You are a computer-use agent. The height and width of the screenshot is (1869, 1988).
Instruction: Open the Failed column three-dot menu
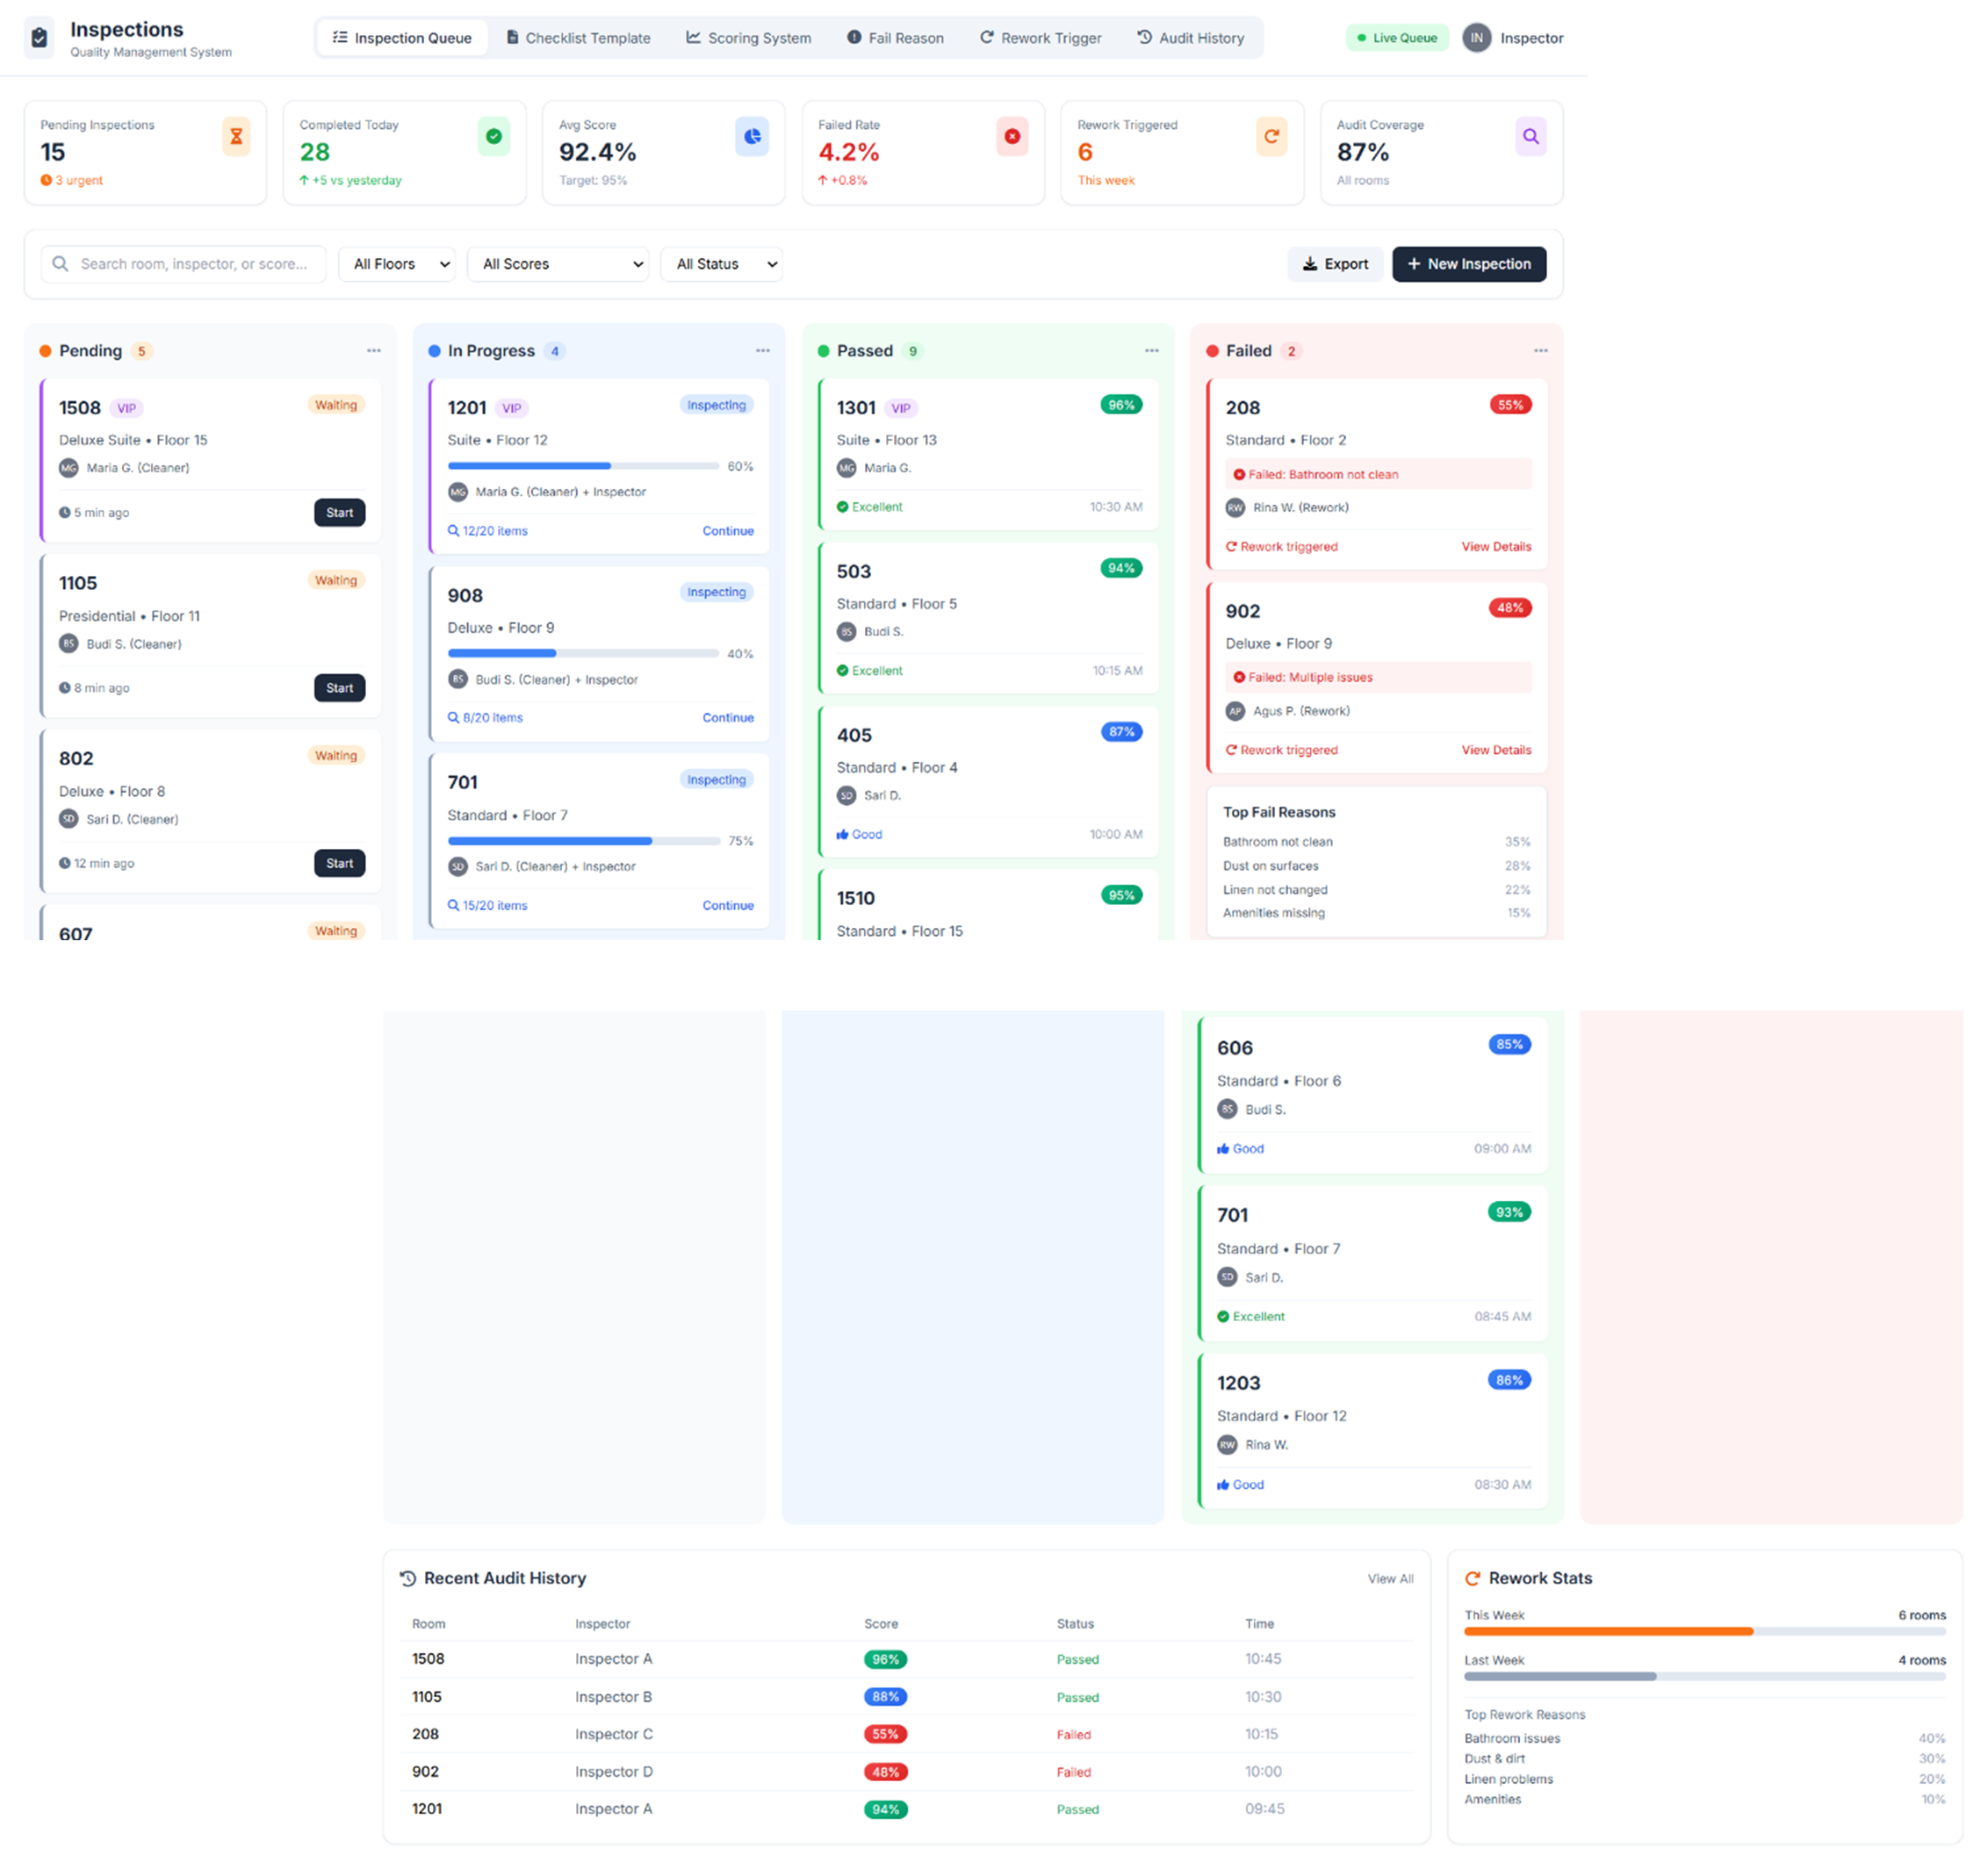1540,351
